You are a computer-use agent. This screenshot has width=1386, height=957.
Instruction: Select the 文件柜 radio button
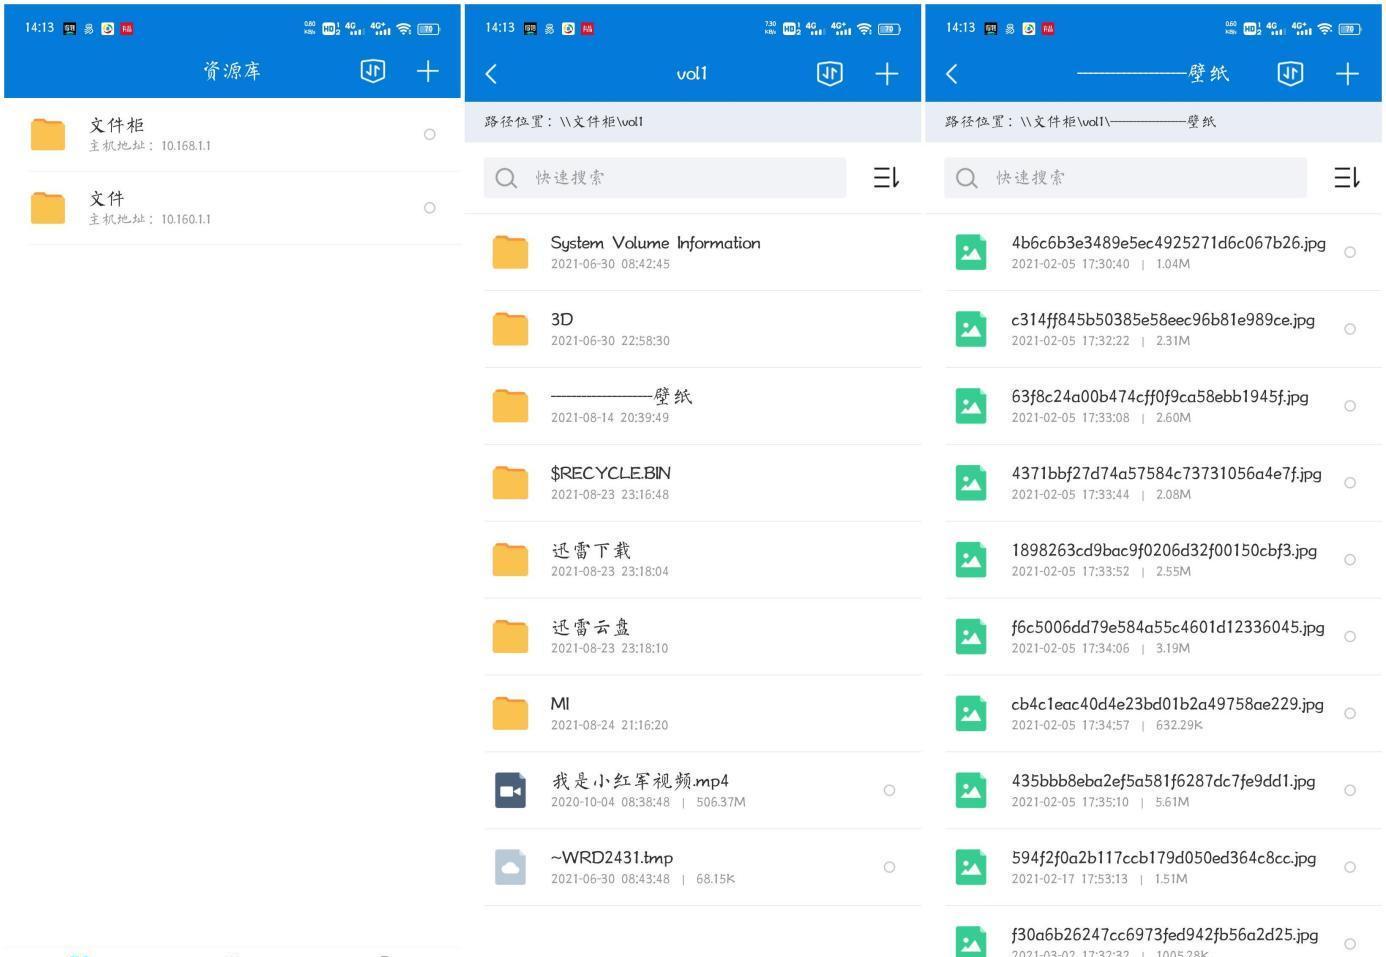coord(430,134)
